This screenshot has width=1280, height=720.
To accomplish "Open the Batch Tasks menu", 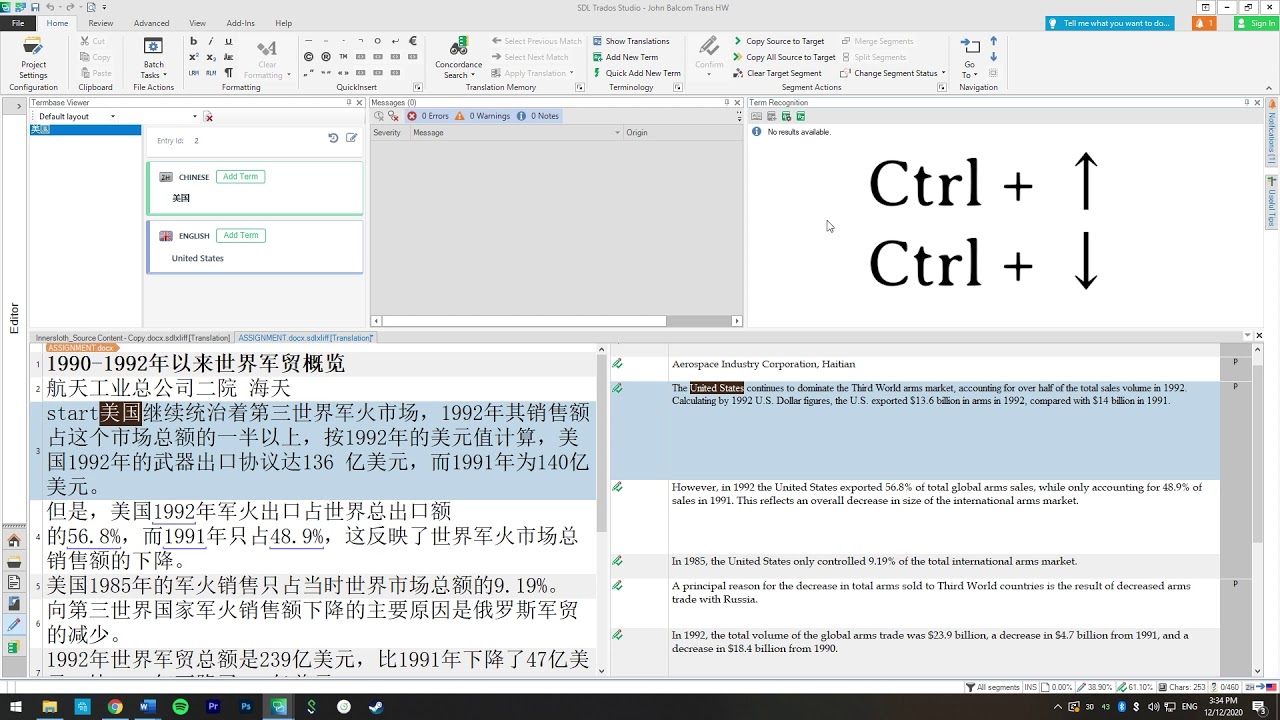I will coord(153,58).
